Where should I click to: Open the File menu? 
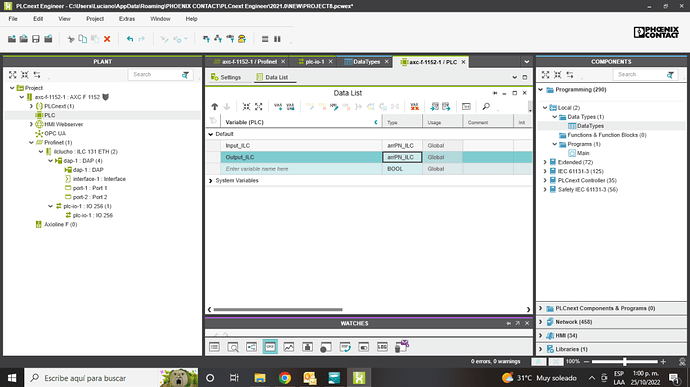point(13,19)
